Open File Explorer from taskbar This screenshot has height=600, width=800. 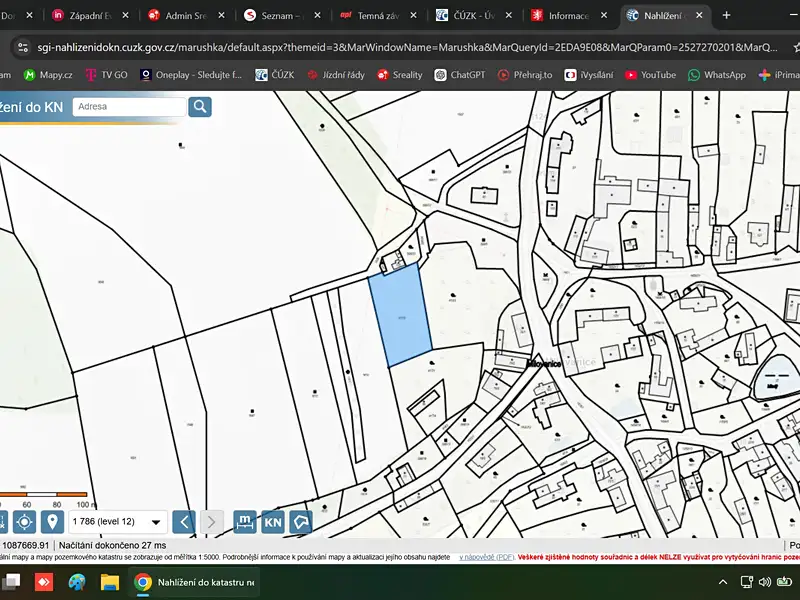tap(110, 582)
